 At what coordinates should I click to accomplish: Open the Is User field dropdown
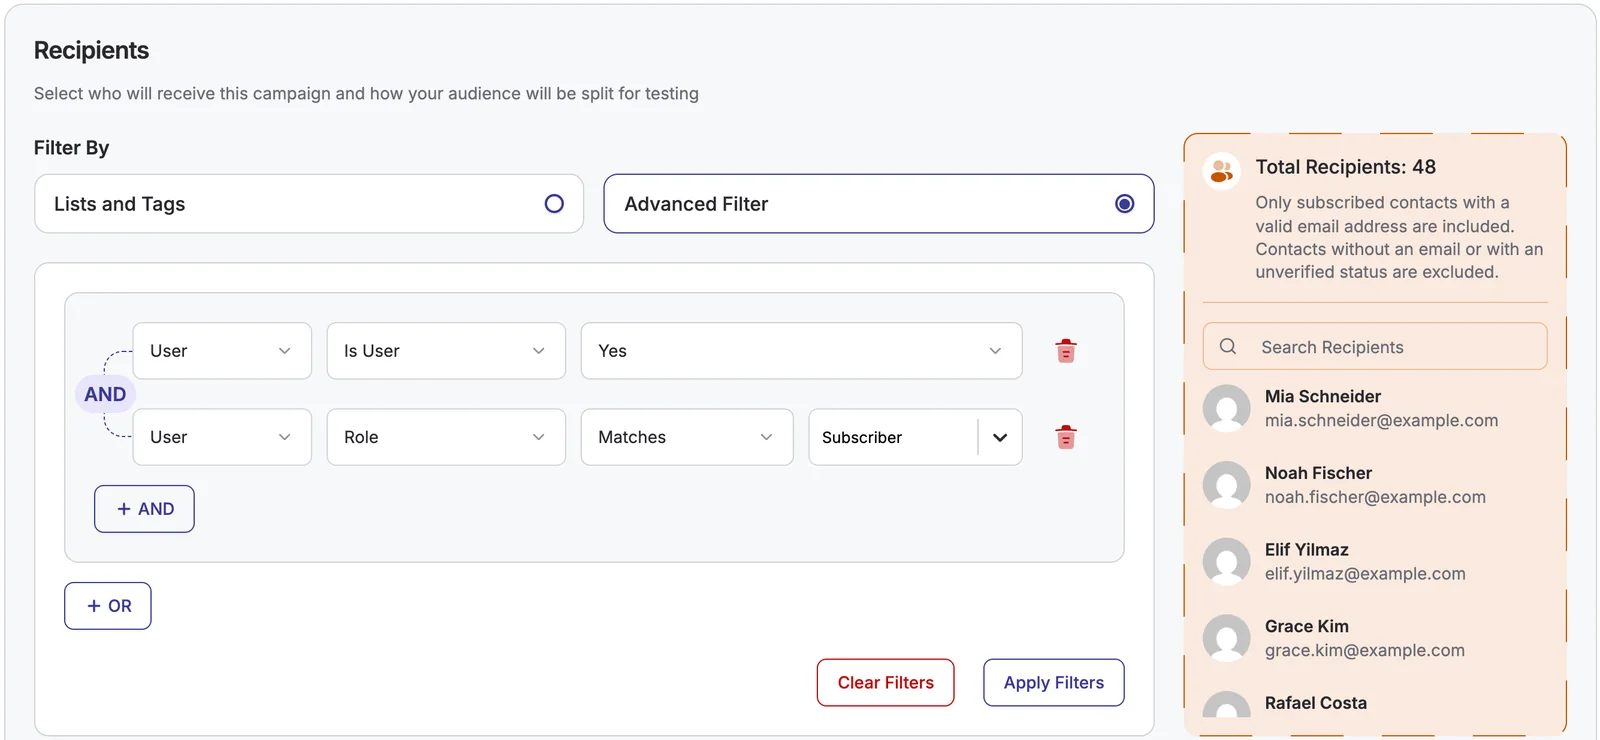tap(446, 351)
